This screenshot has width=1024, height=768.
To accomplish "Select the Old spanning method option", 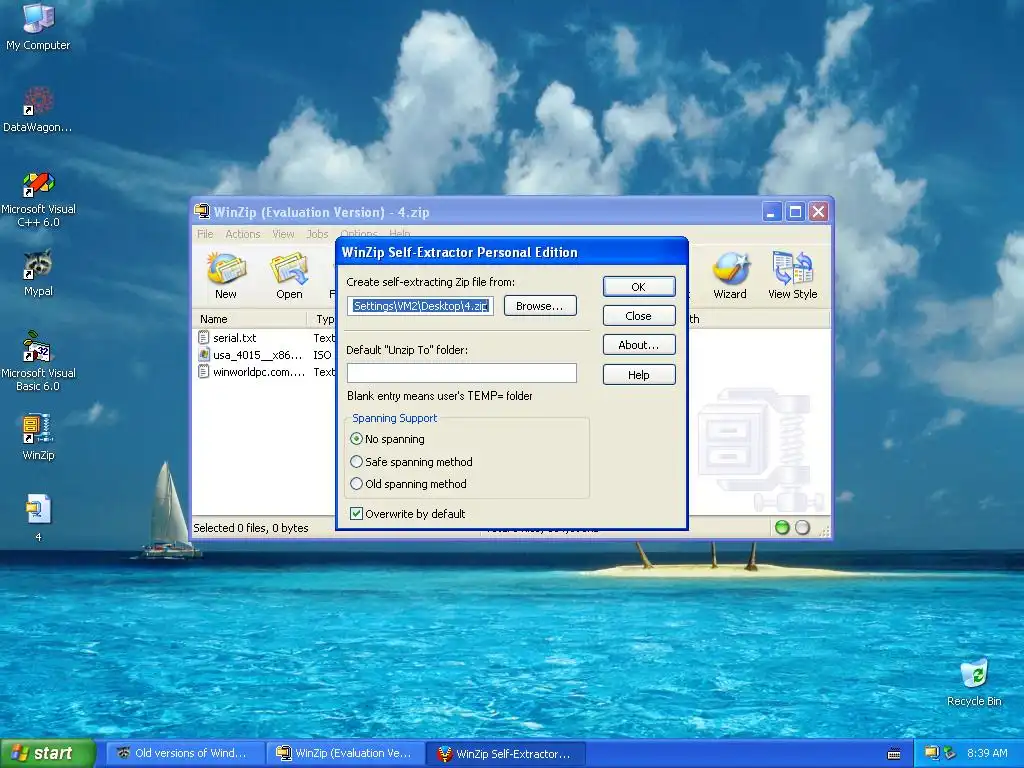I will coord(357,484).
